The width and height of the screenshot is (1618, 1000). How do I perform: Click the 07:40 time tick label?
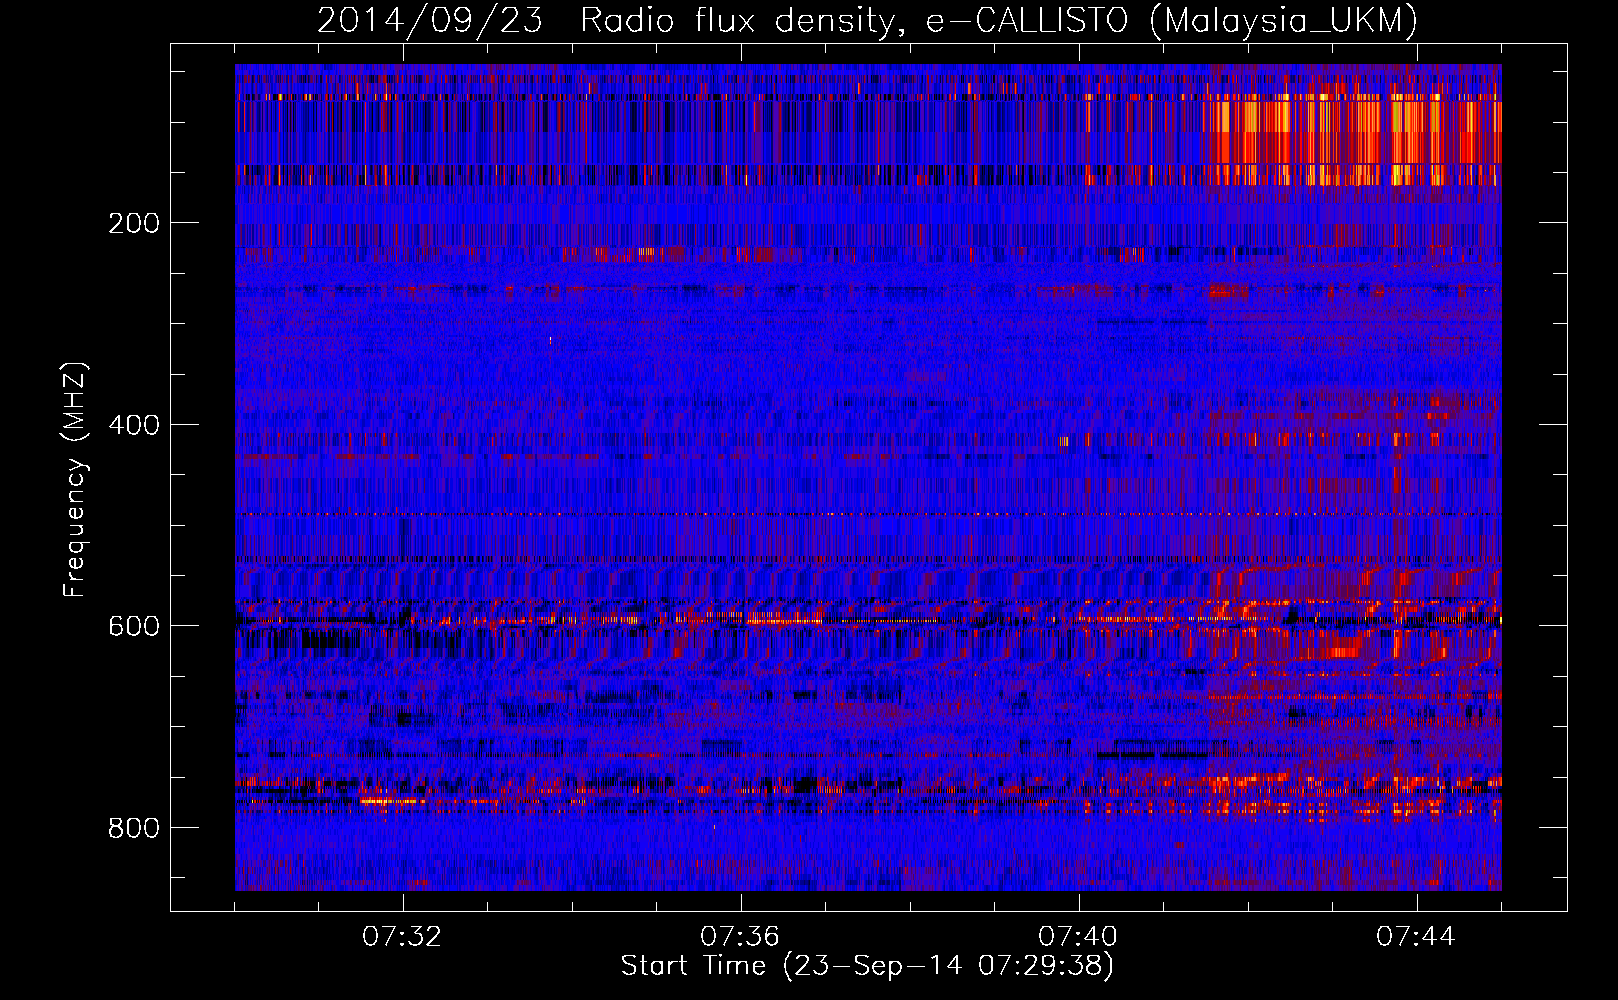pos(1078,937)
